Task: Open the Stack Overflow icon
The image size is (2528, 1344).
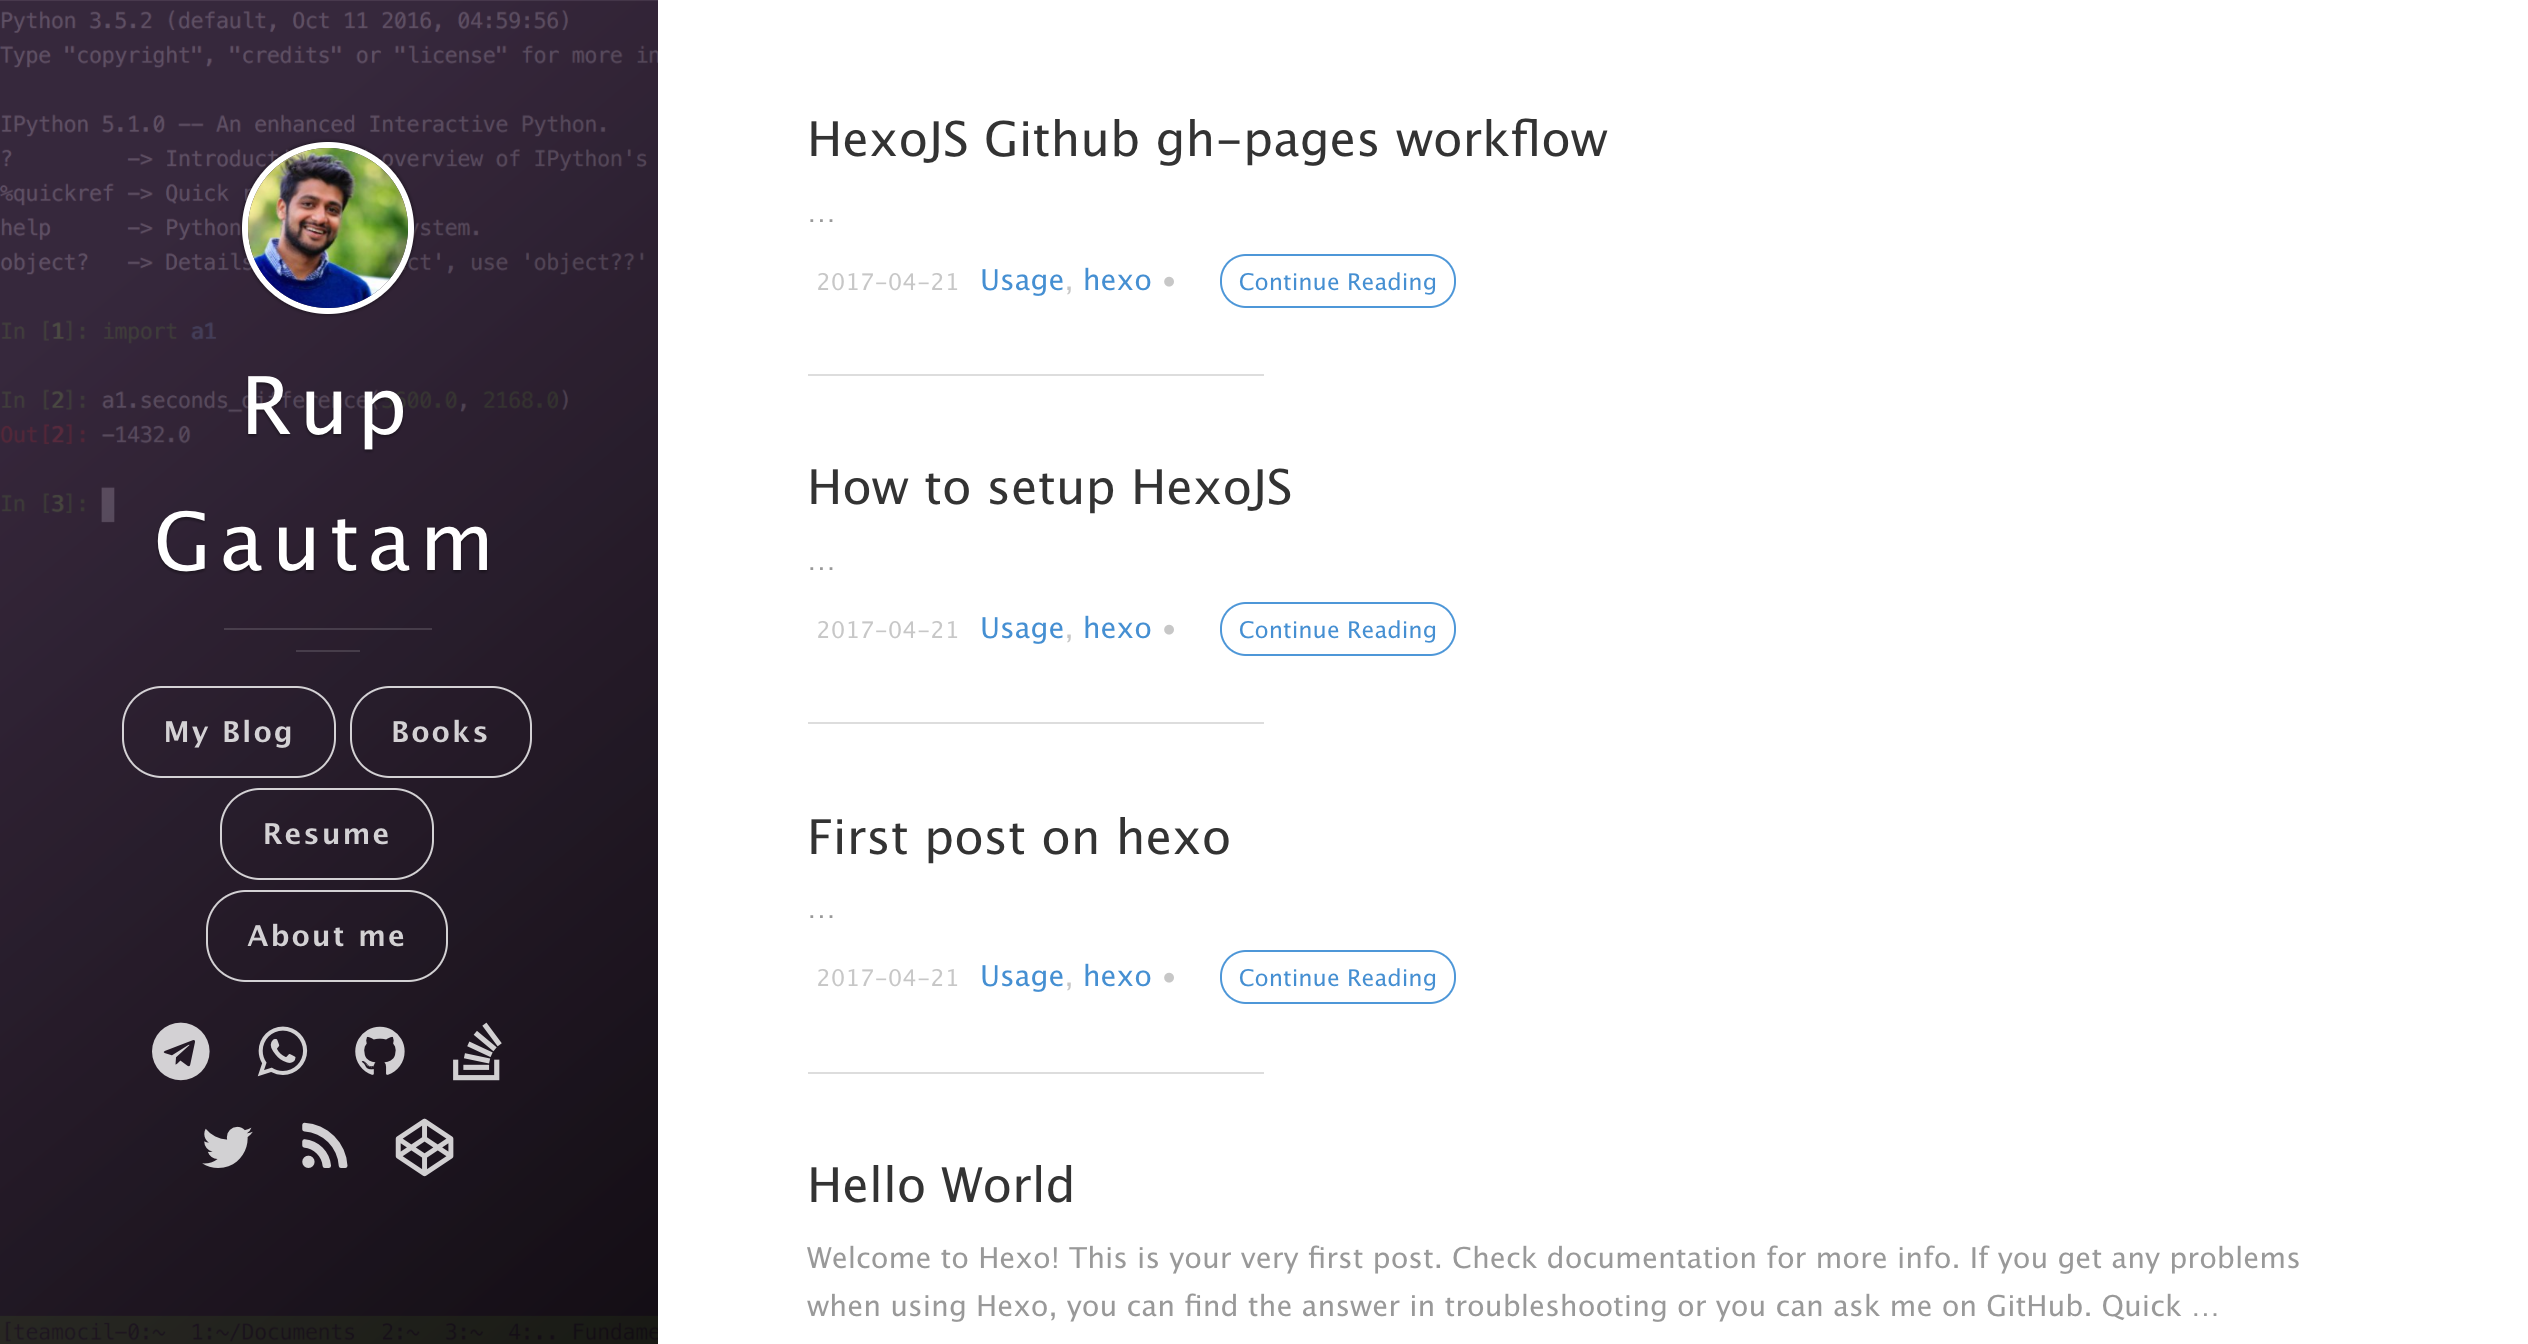Action: click(x=476, y=1051)
